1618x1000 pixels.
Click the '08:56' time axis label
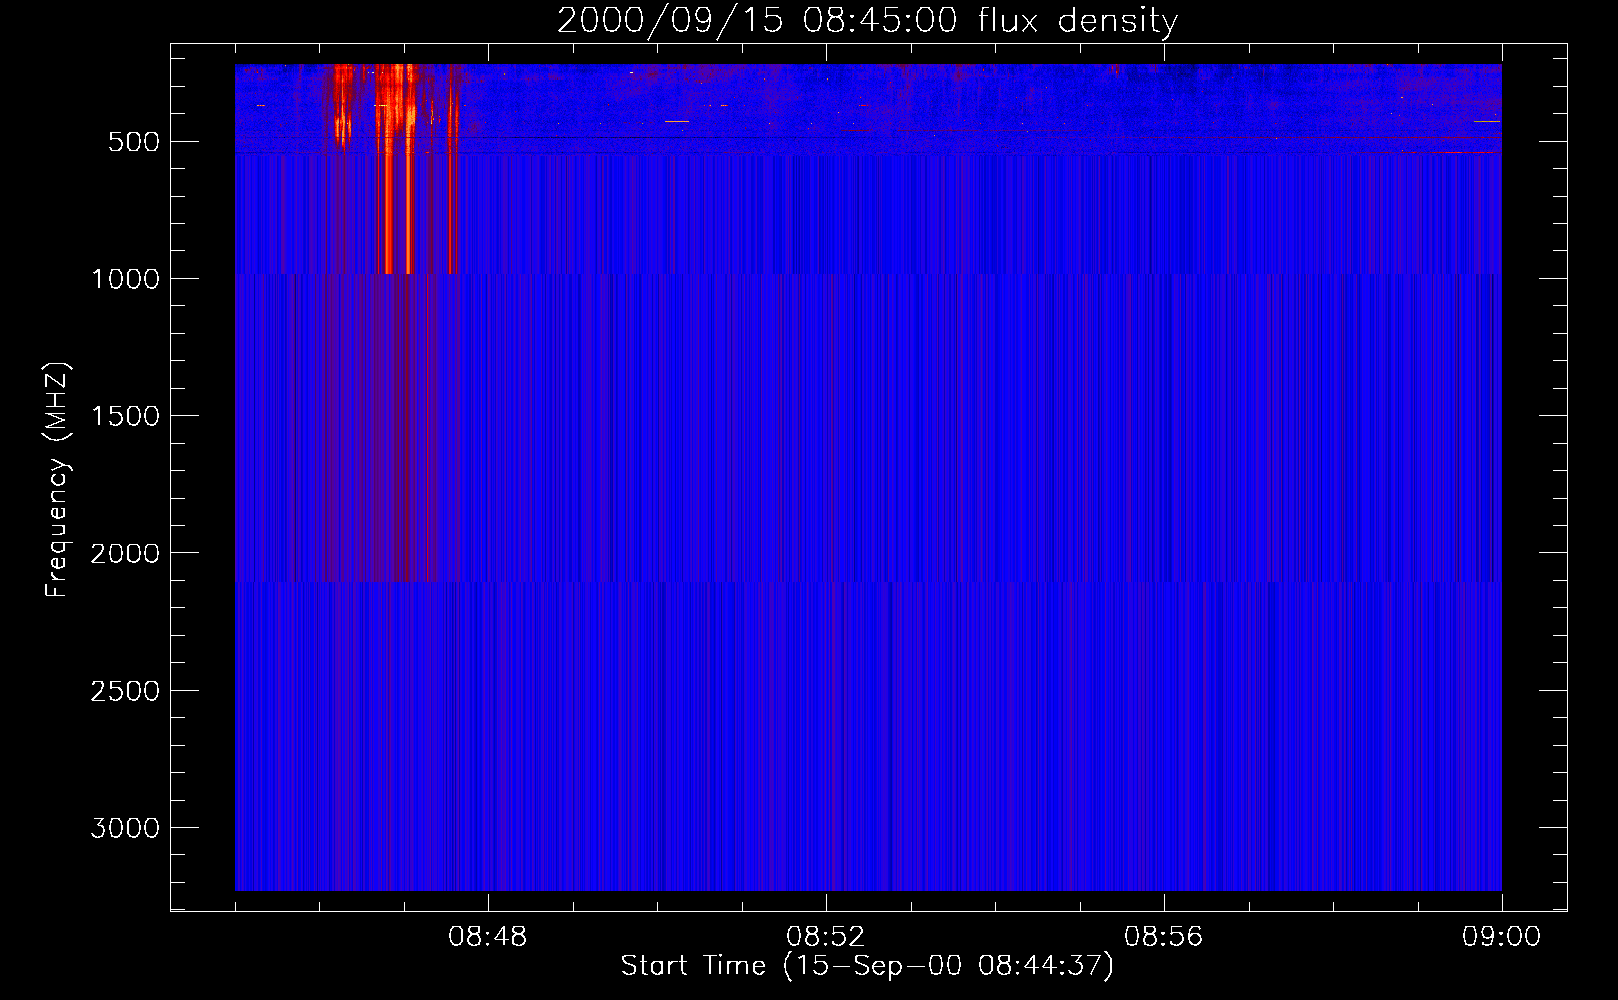point(1164,937)
